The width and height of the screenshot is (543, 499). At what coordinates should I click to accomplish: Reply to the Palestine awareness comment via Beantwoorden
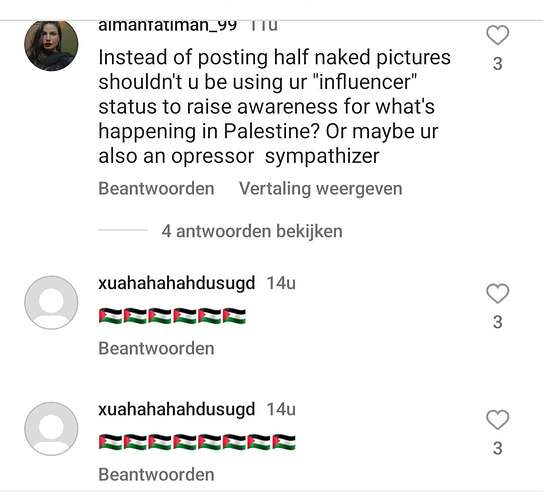[x=156, y=189]
